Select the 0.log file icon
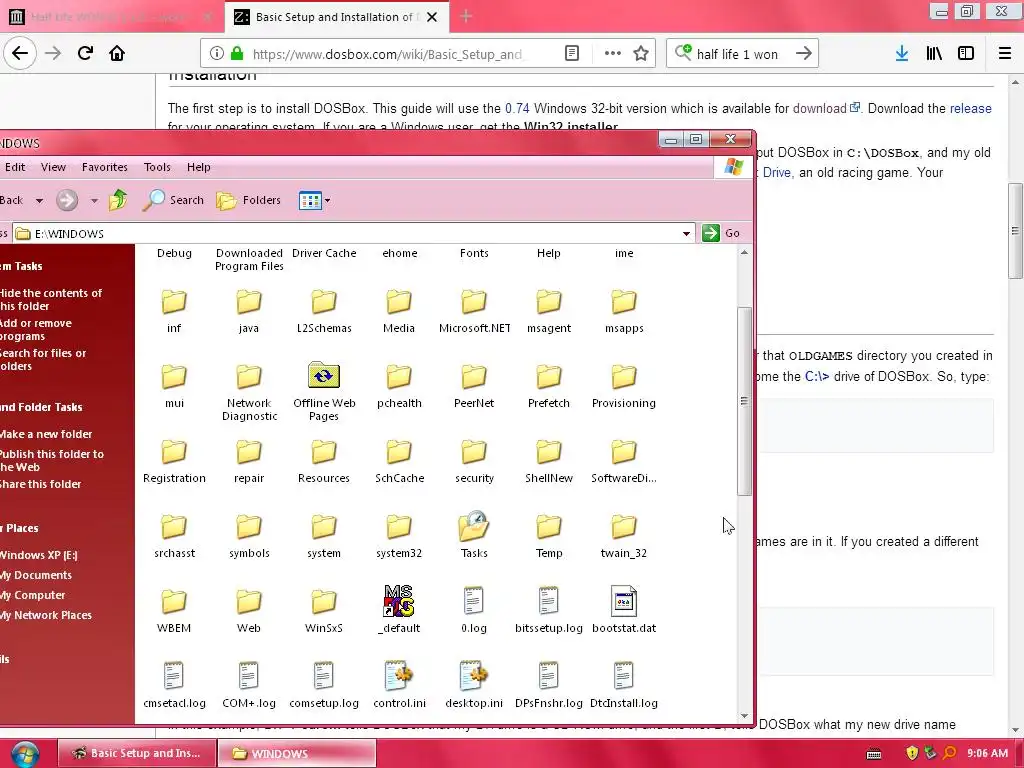 (473, 601)
